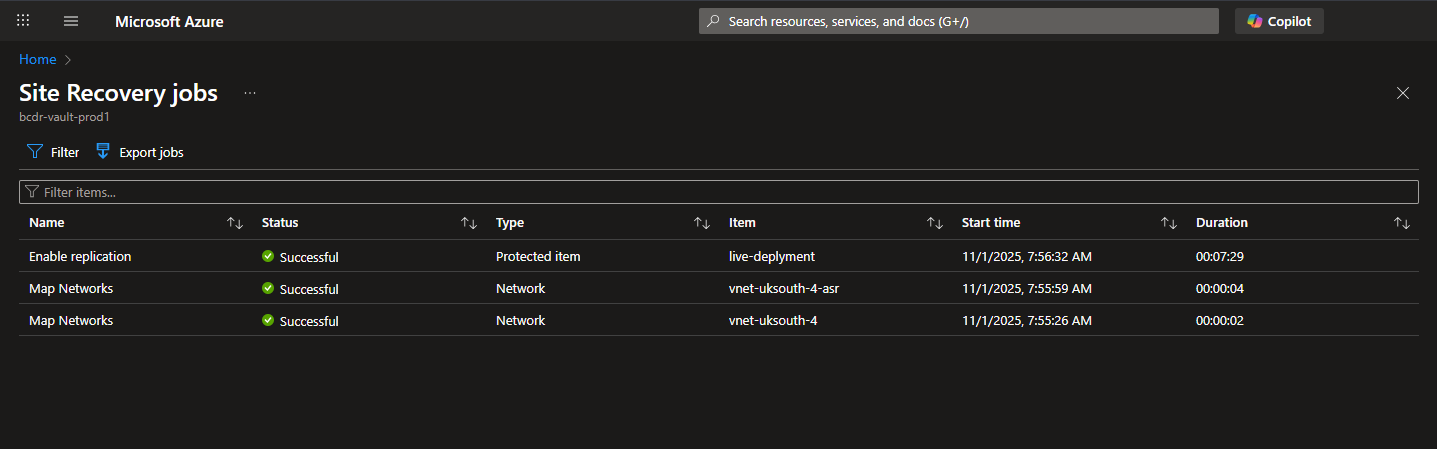Viewport: 1437px width, 449px height.
Task: Sort by Item column arrows
Action: tap(935, 223)
